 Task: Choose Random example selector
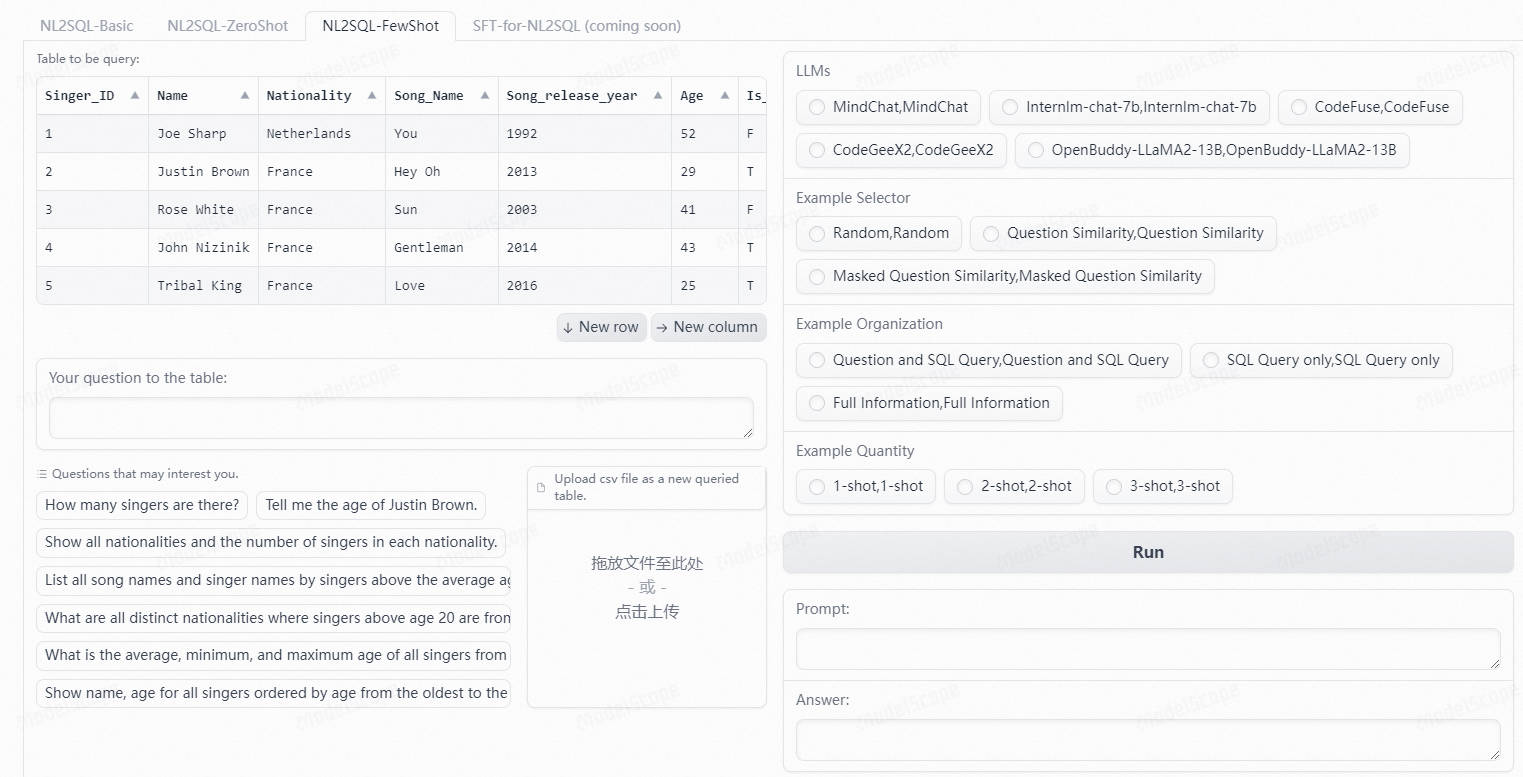[x=817, y=233]
